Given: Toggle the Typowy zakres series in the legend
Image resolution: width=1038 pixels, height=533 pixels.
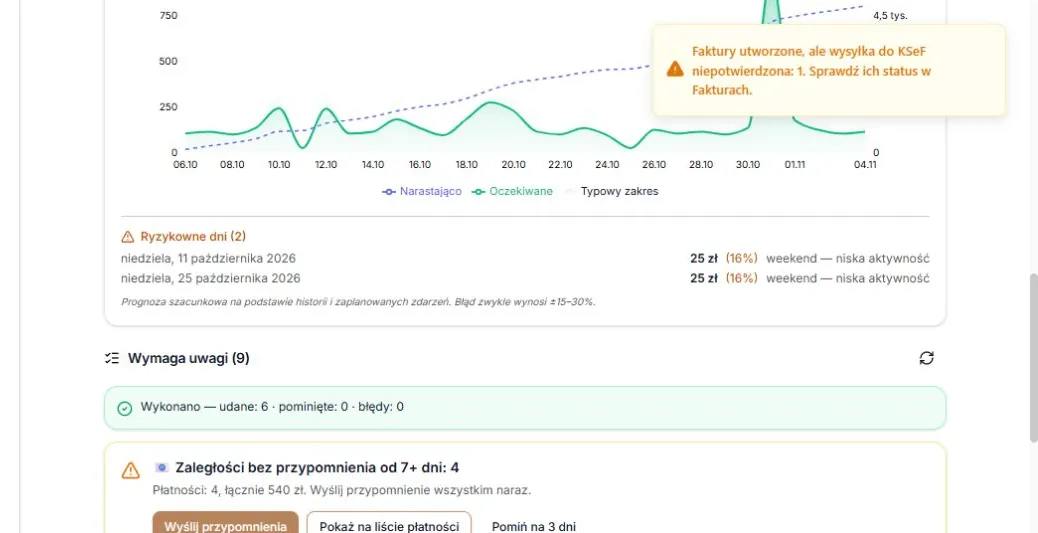Looking at the screenshot, I should tap(610, 191).
